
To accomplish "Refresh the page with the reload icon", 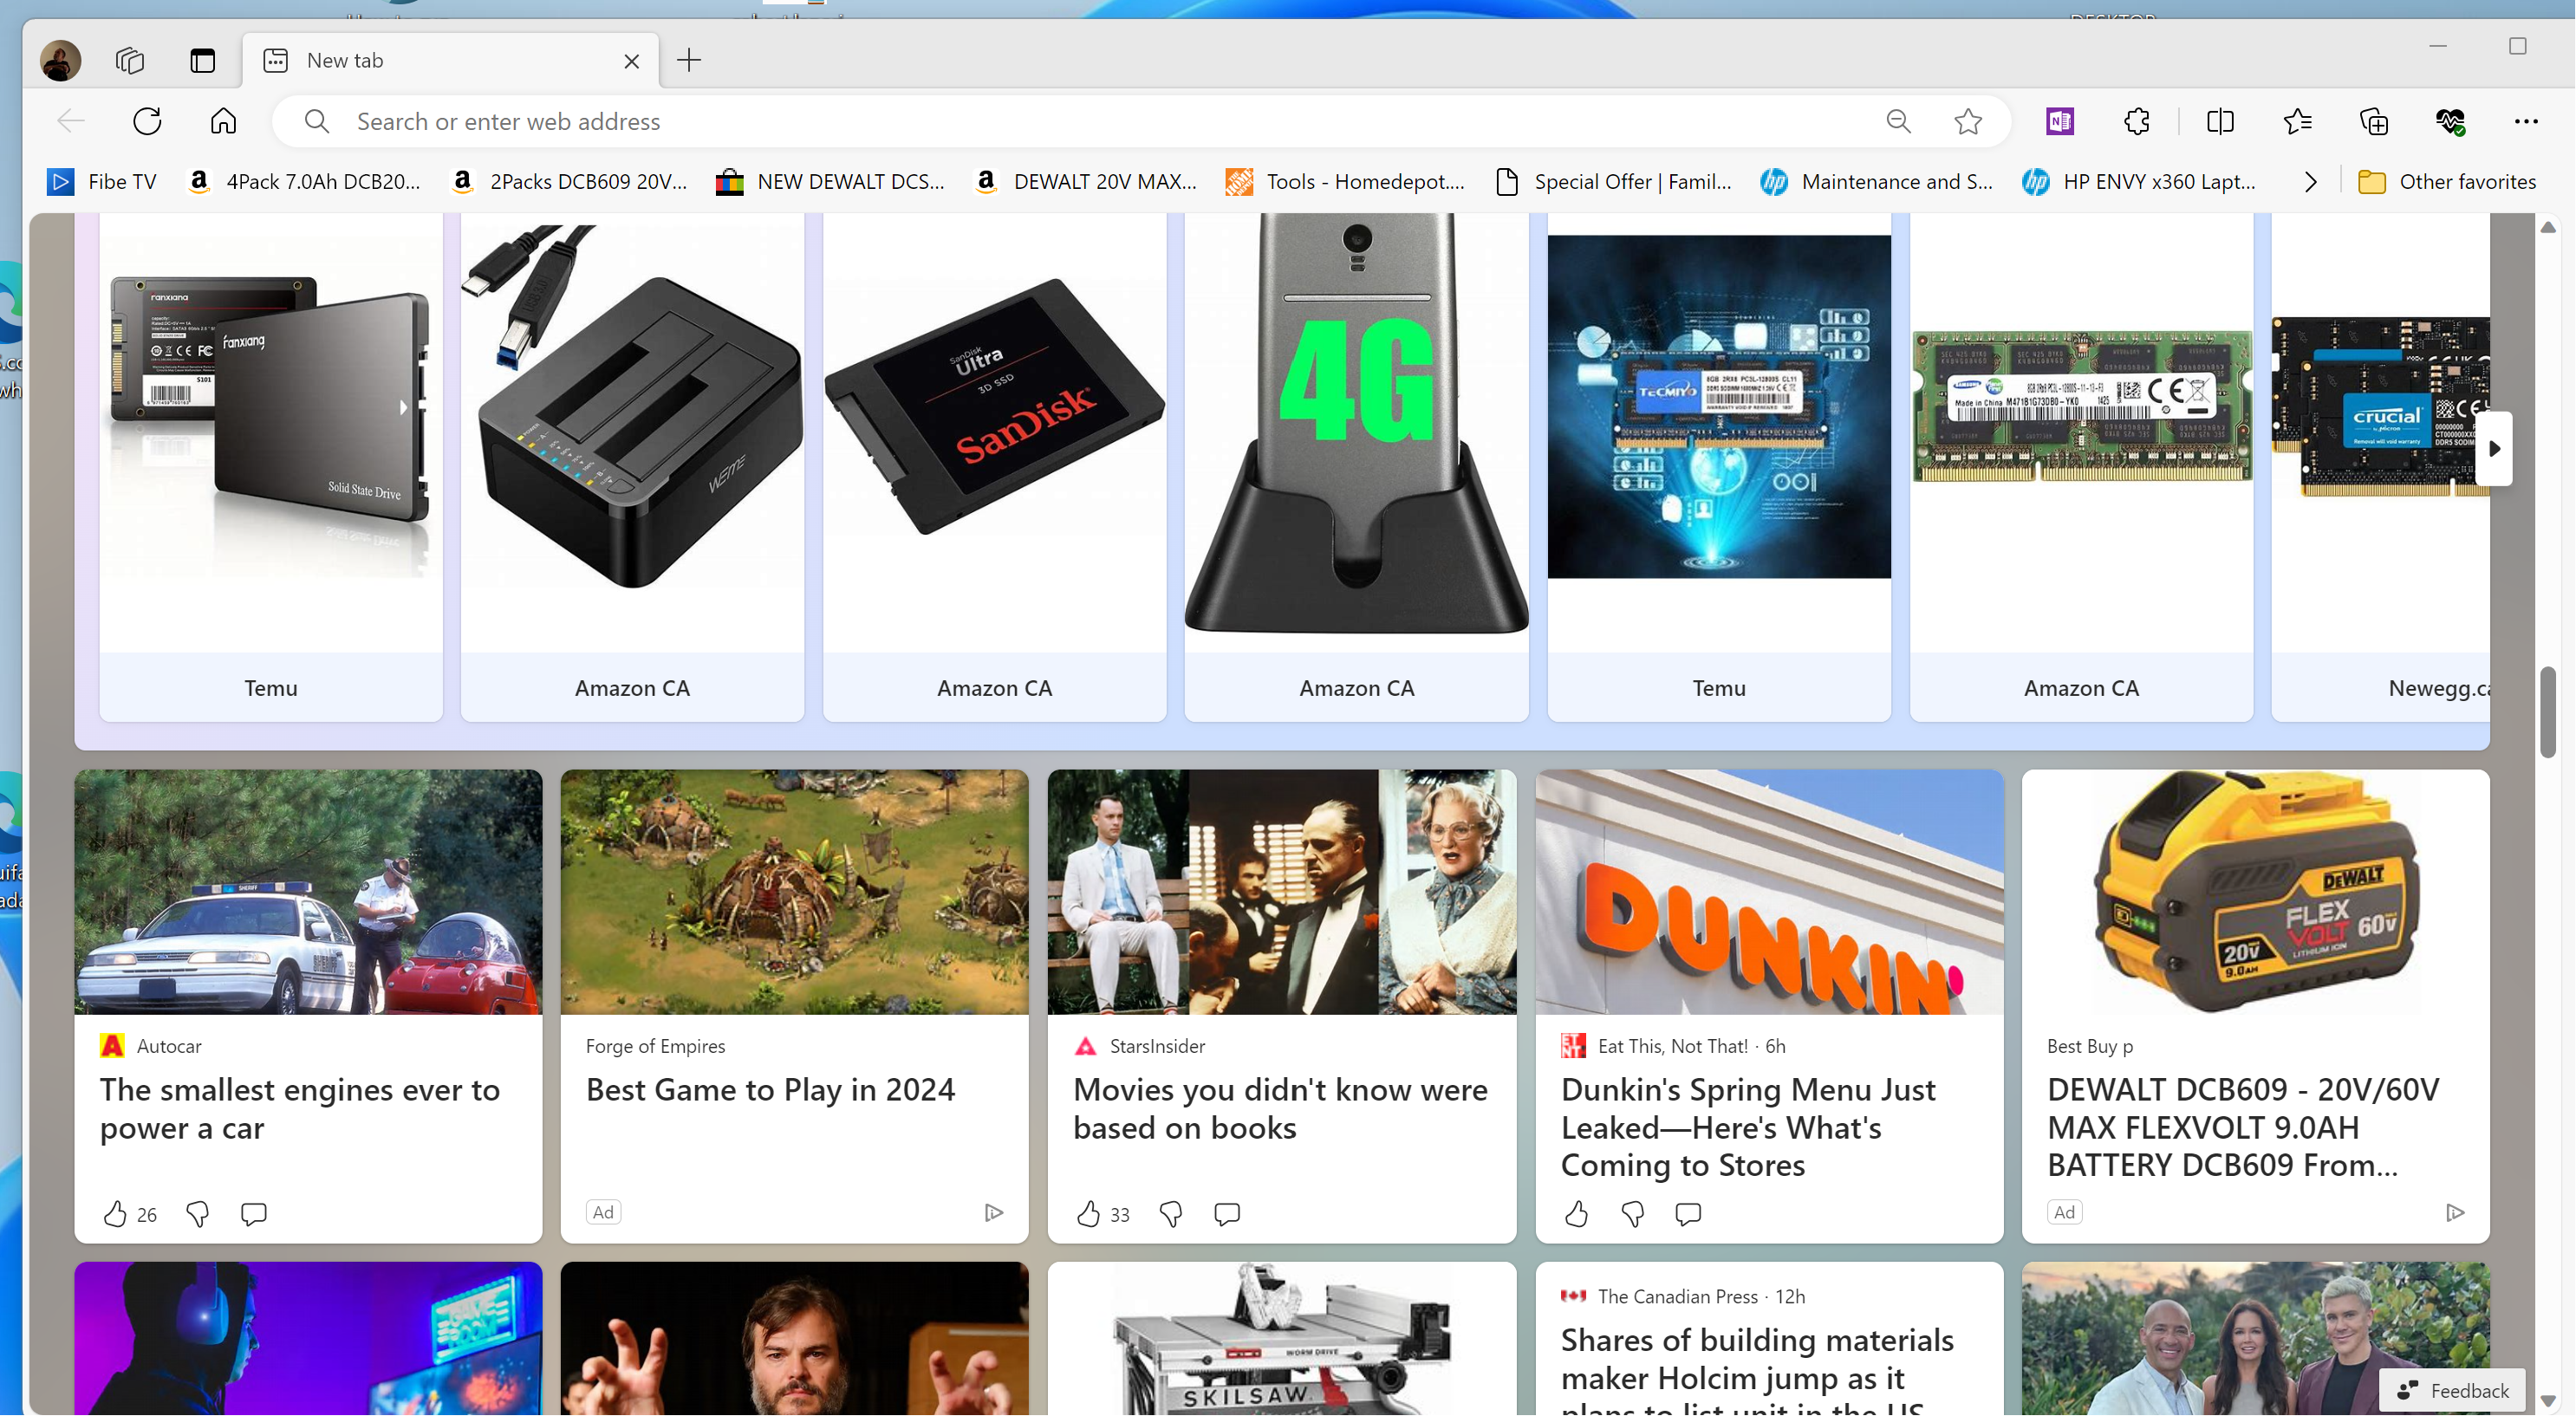I will (x=147, y=121).
